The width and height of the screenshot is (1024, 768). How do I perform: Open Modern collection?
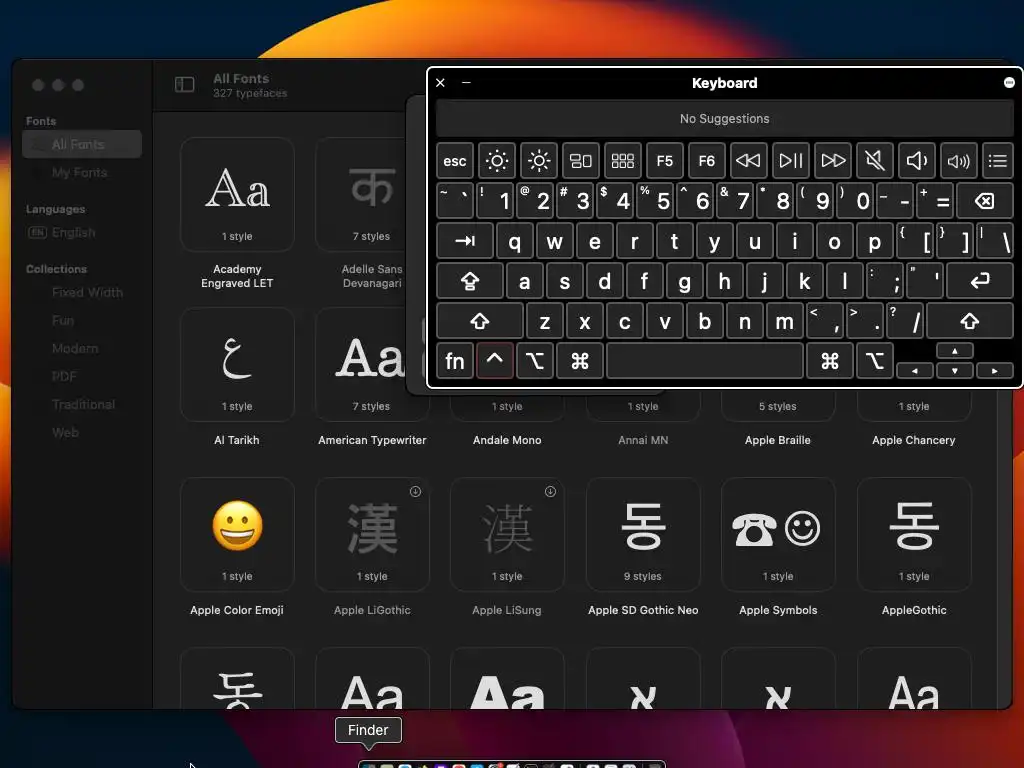(x=82, y=349)
